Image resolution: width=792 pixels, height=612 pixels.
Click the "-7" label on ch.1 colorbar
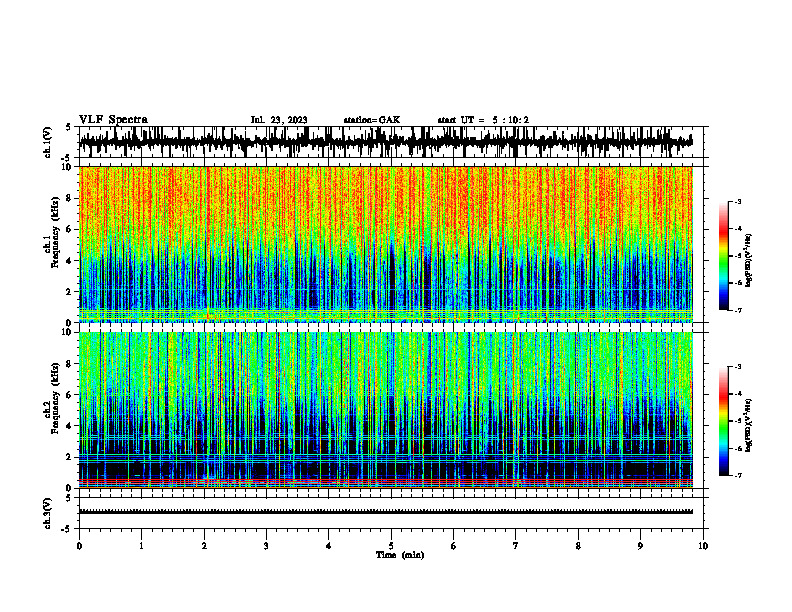[x=738, y=310]
